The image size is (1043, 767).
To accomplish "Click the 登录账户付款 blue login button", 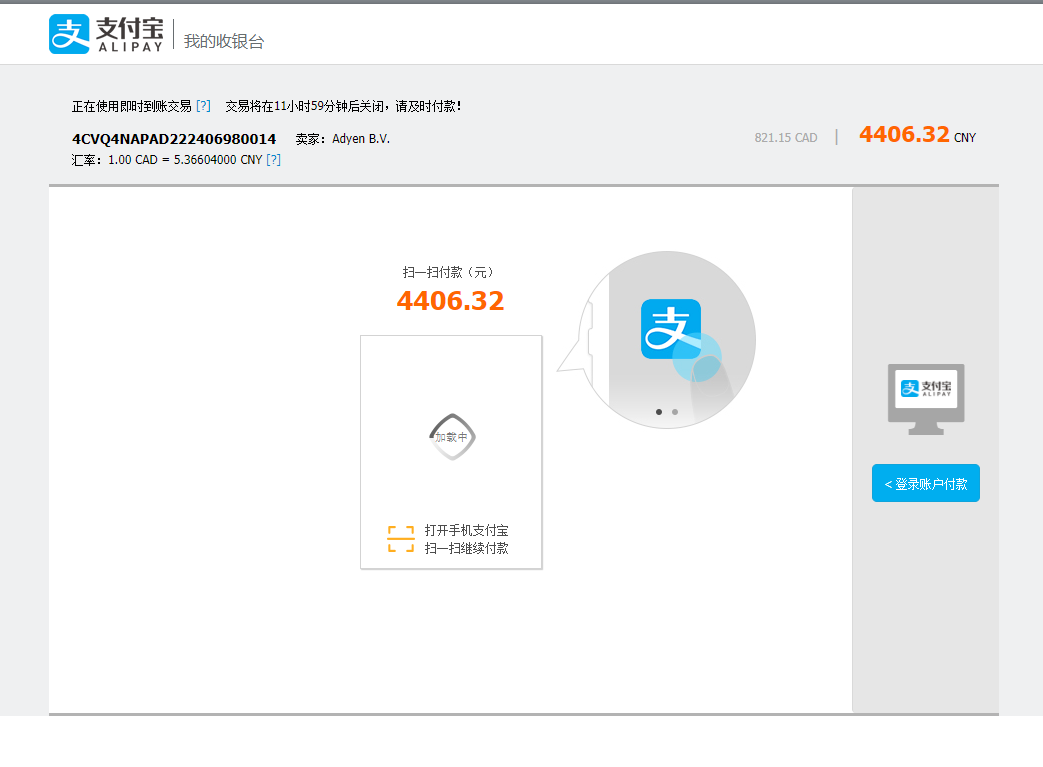I will (925, 483).
